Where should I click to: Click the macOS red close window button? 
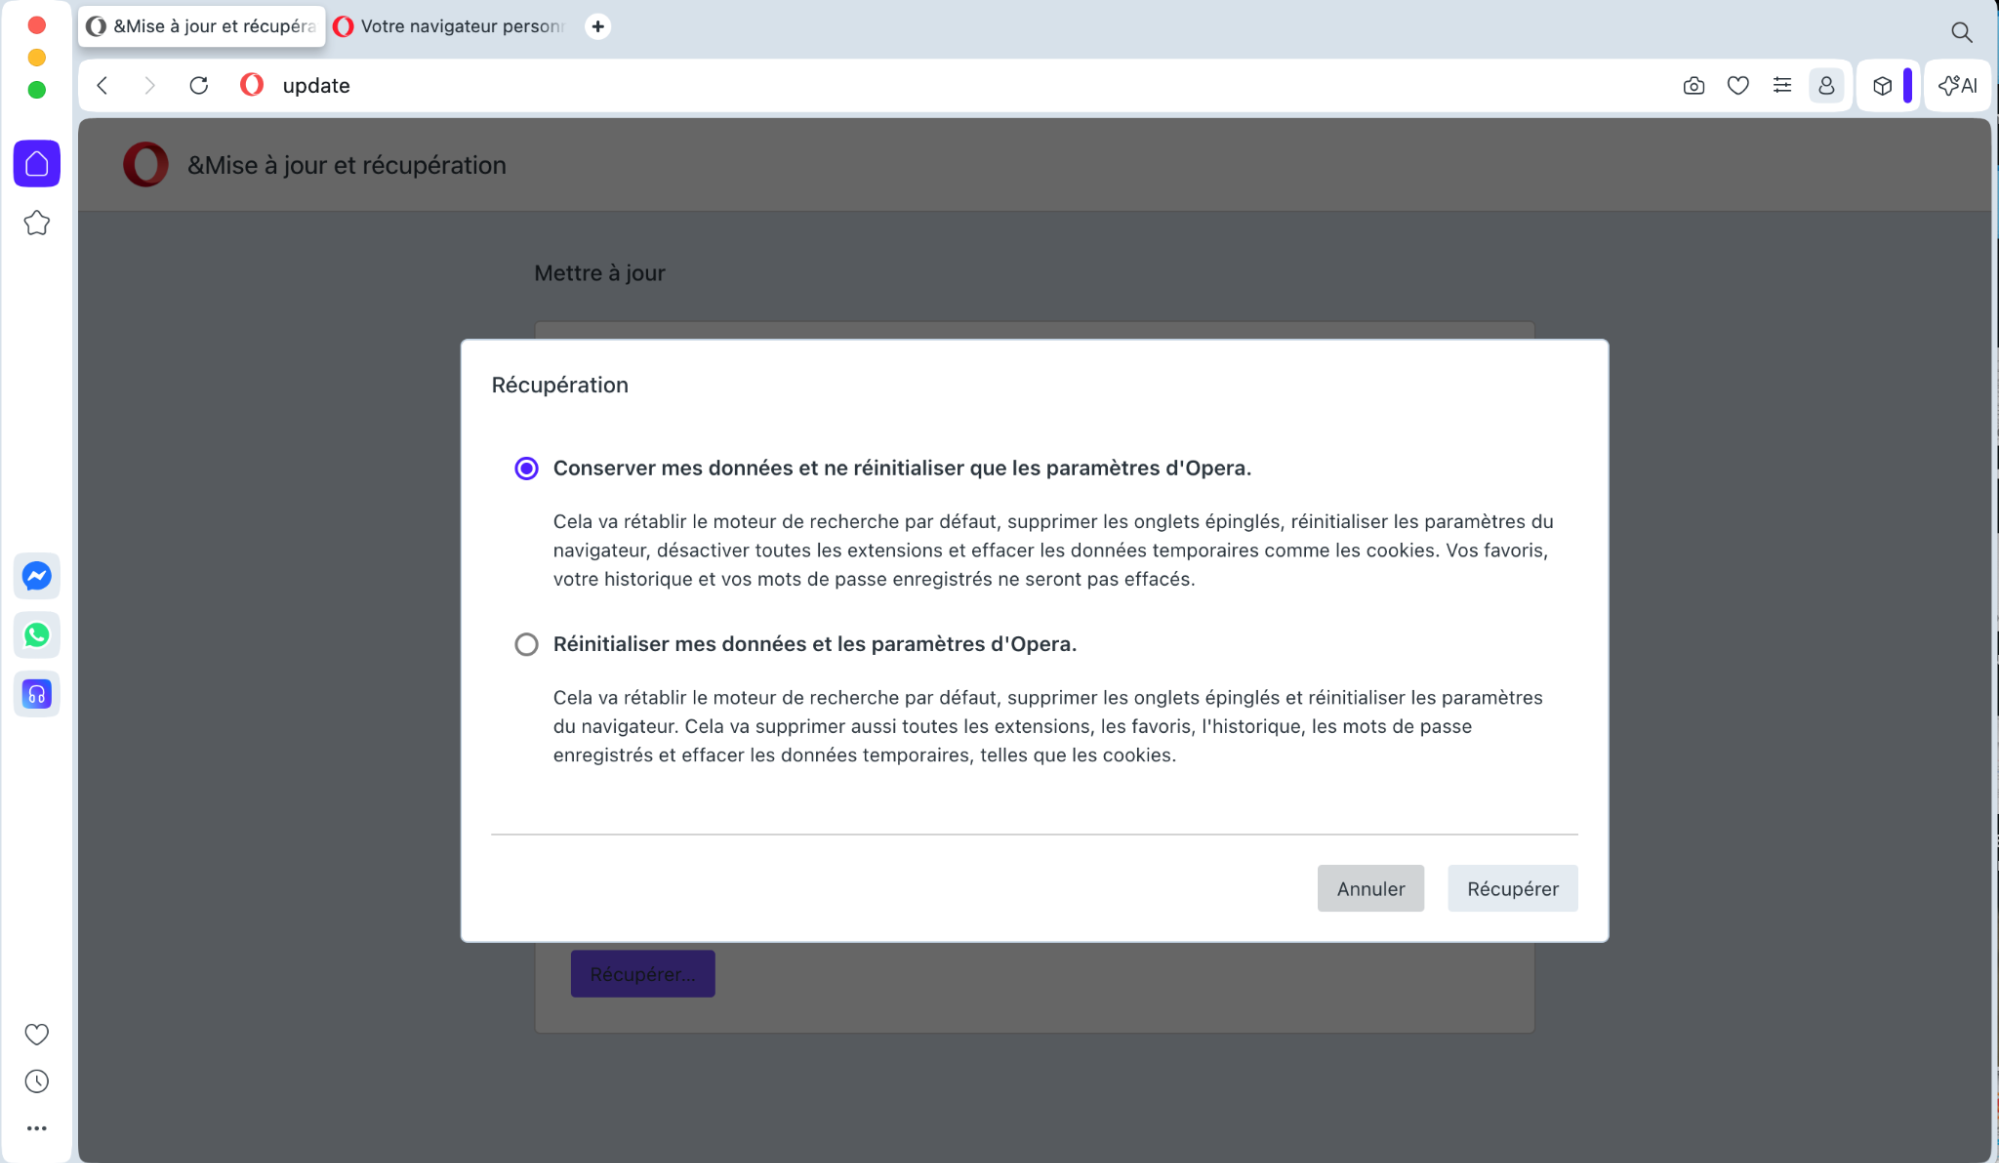[x=37, y=25]
